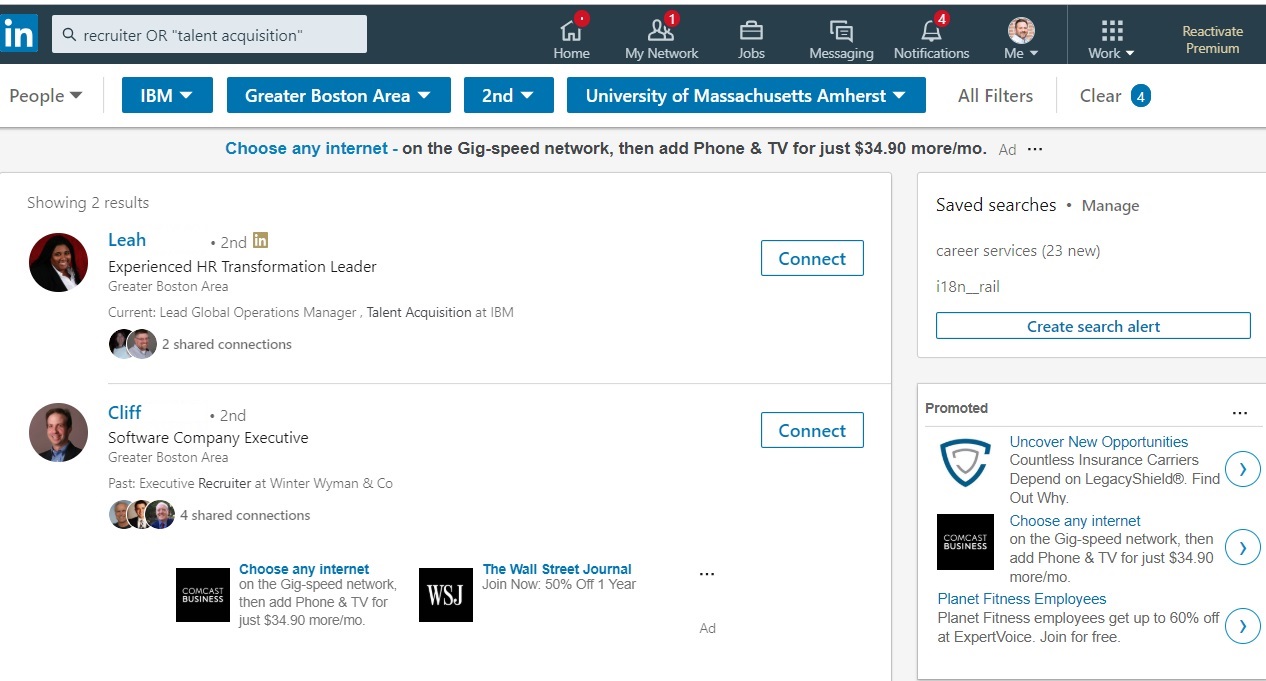The height and width of the screenshot is (681, 1266).
Task: Click Connect on Leah's profile
Action: click(811, 258)
